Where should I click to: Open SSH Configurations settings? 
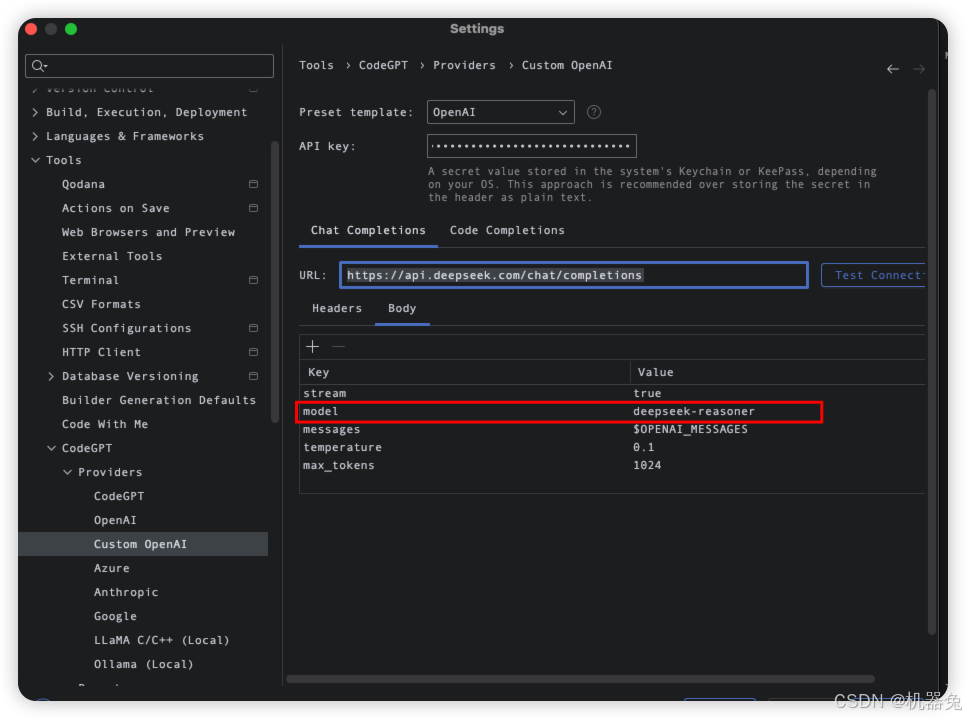pos(126,328)
